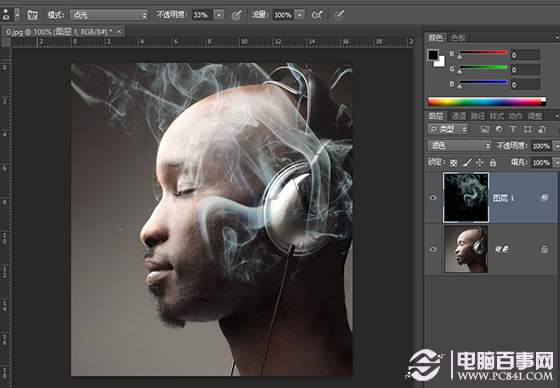560x388 pixels.
Task: Open the brush preset picker arrow
Action: [x=17, y=15]
